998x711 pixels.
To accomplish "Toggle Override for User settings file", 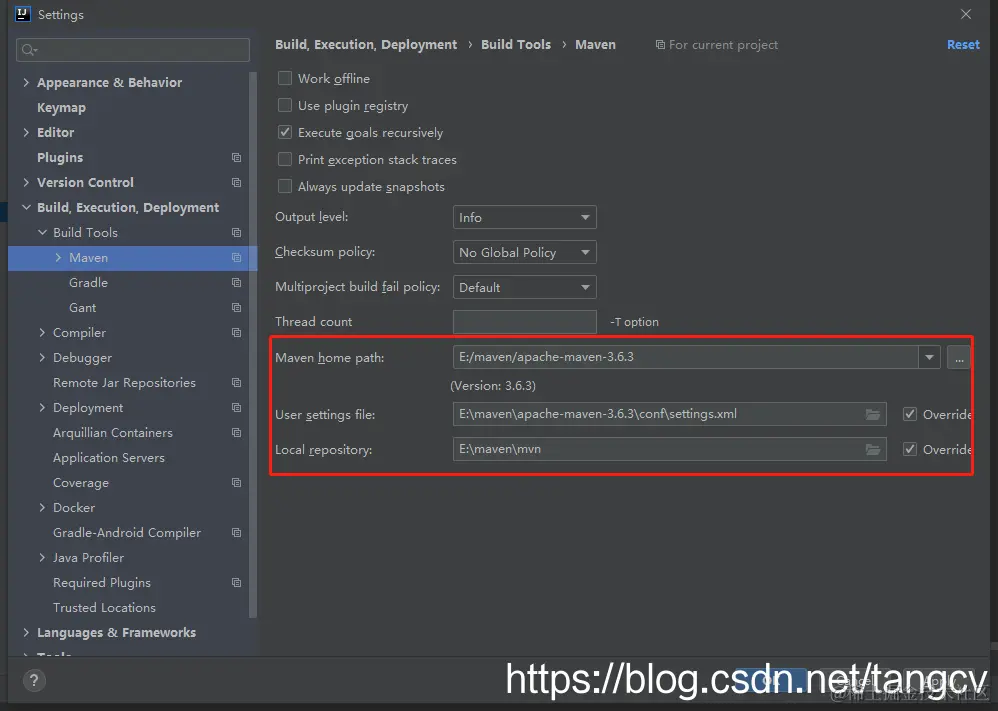I will click(x=910, y=414).
